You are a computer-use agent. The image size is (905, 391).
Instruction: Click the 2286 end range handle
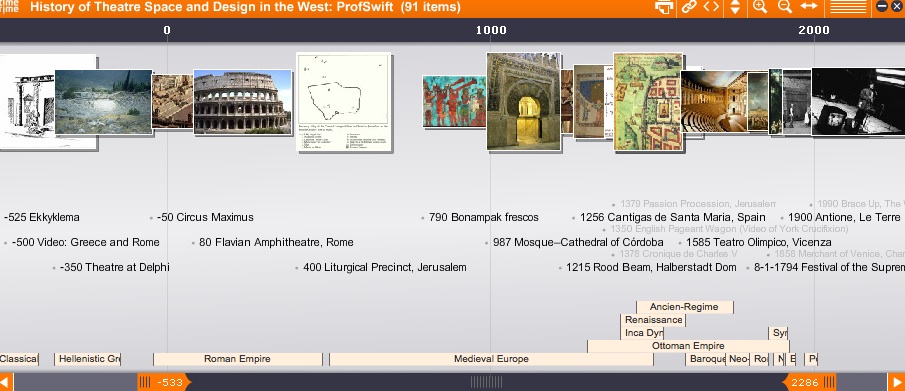tap(810, 382)
